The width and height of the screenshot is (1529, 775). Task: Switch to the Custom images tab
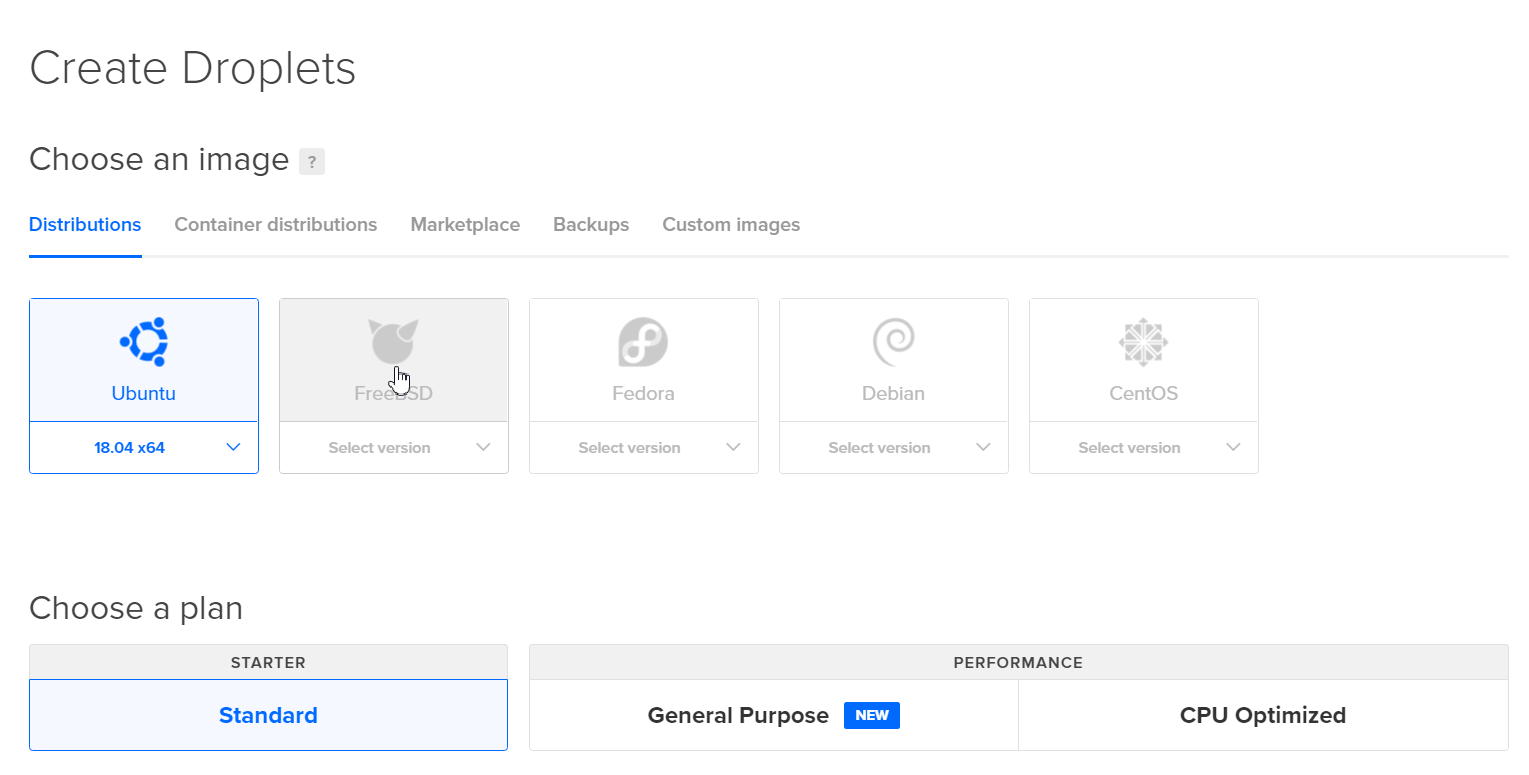(x=731, y=225)
